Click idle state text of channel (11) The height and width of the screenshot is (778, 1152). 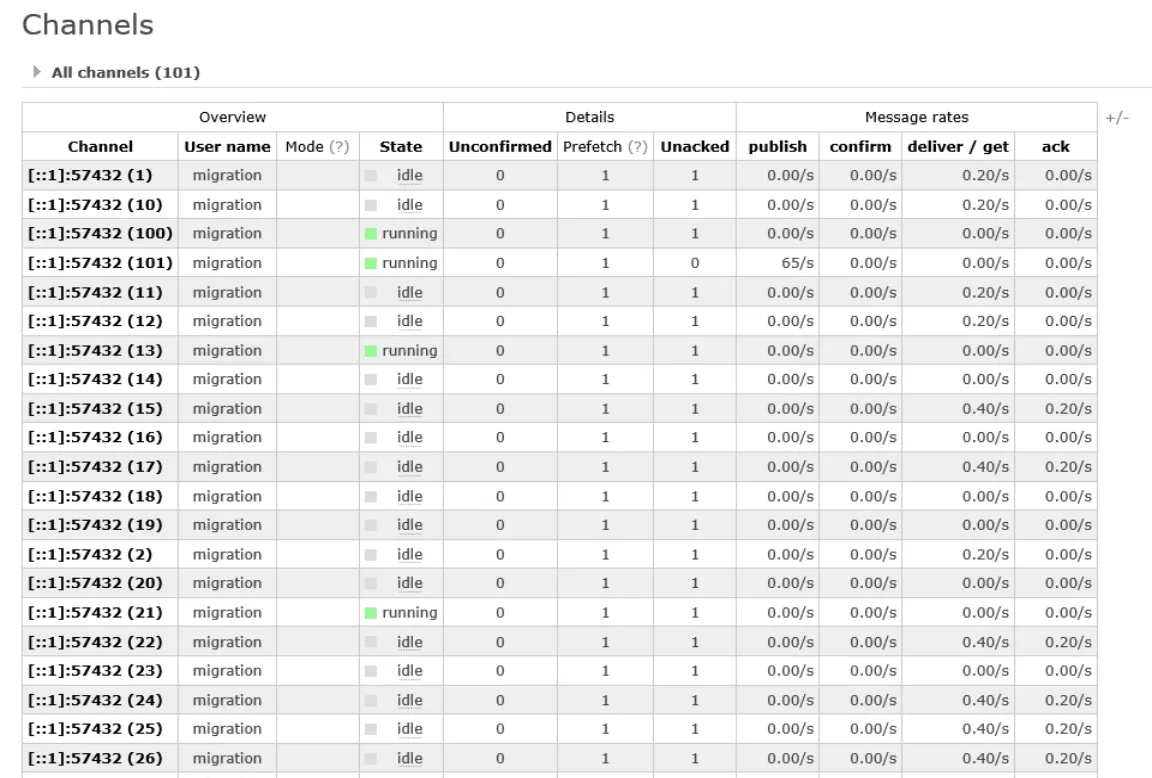(x=409, y=292)
